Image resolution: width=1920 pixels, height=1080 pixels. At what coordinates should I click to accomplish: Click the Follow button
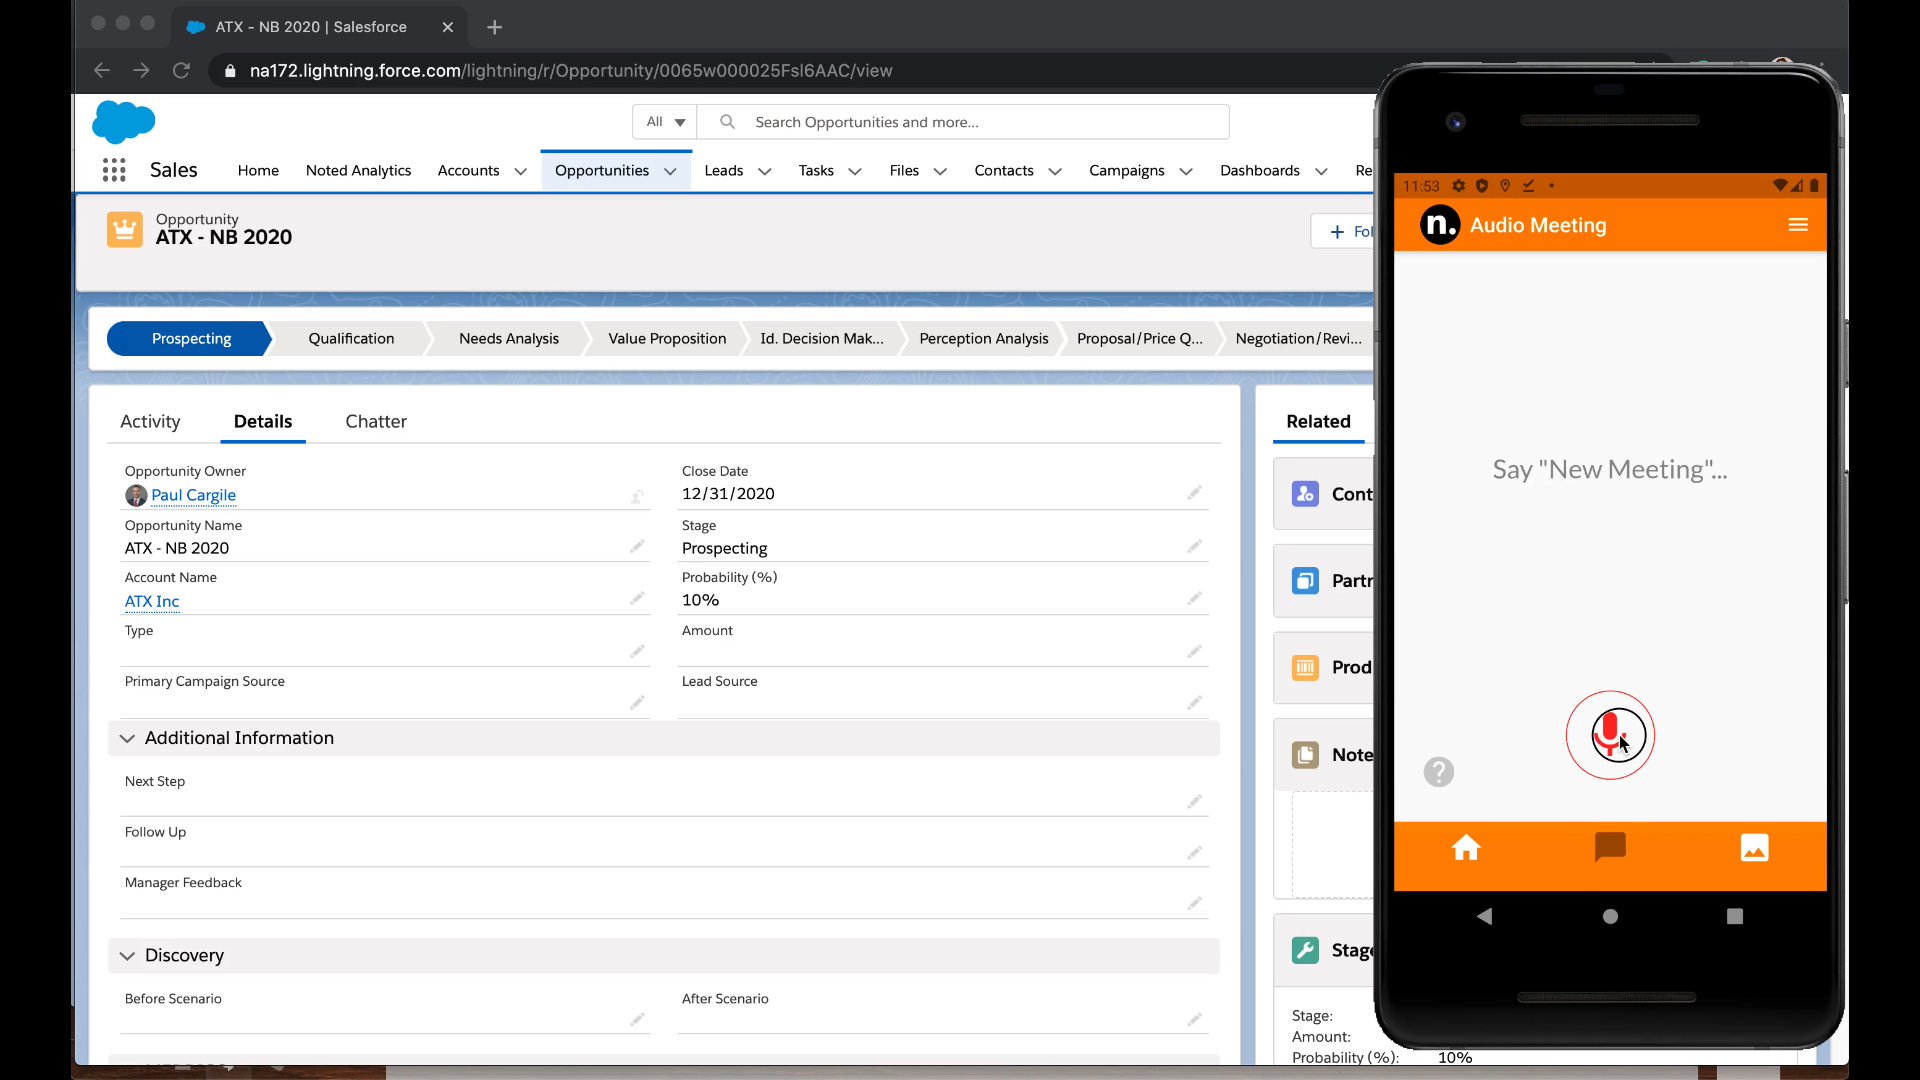click(x=1345, y=231)
